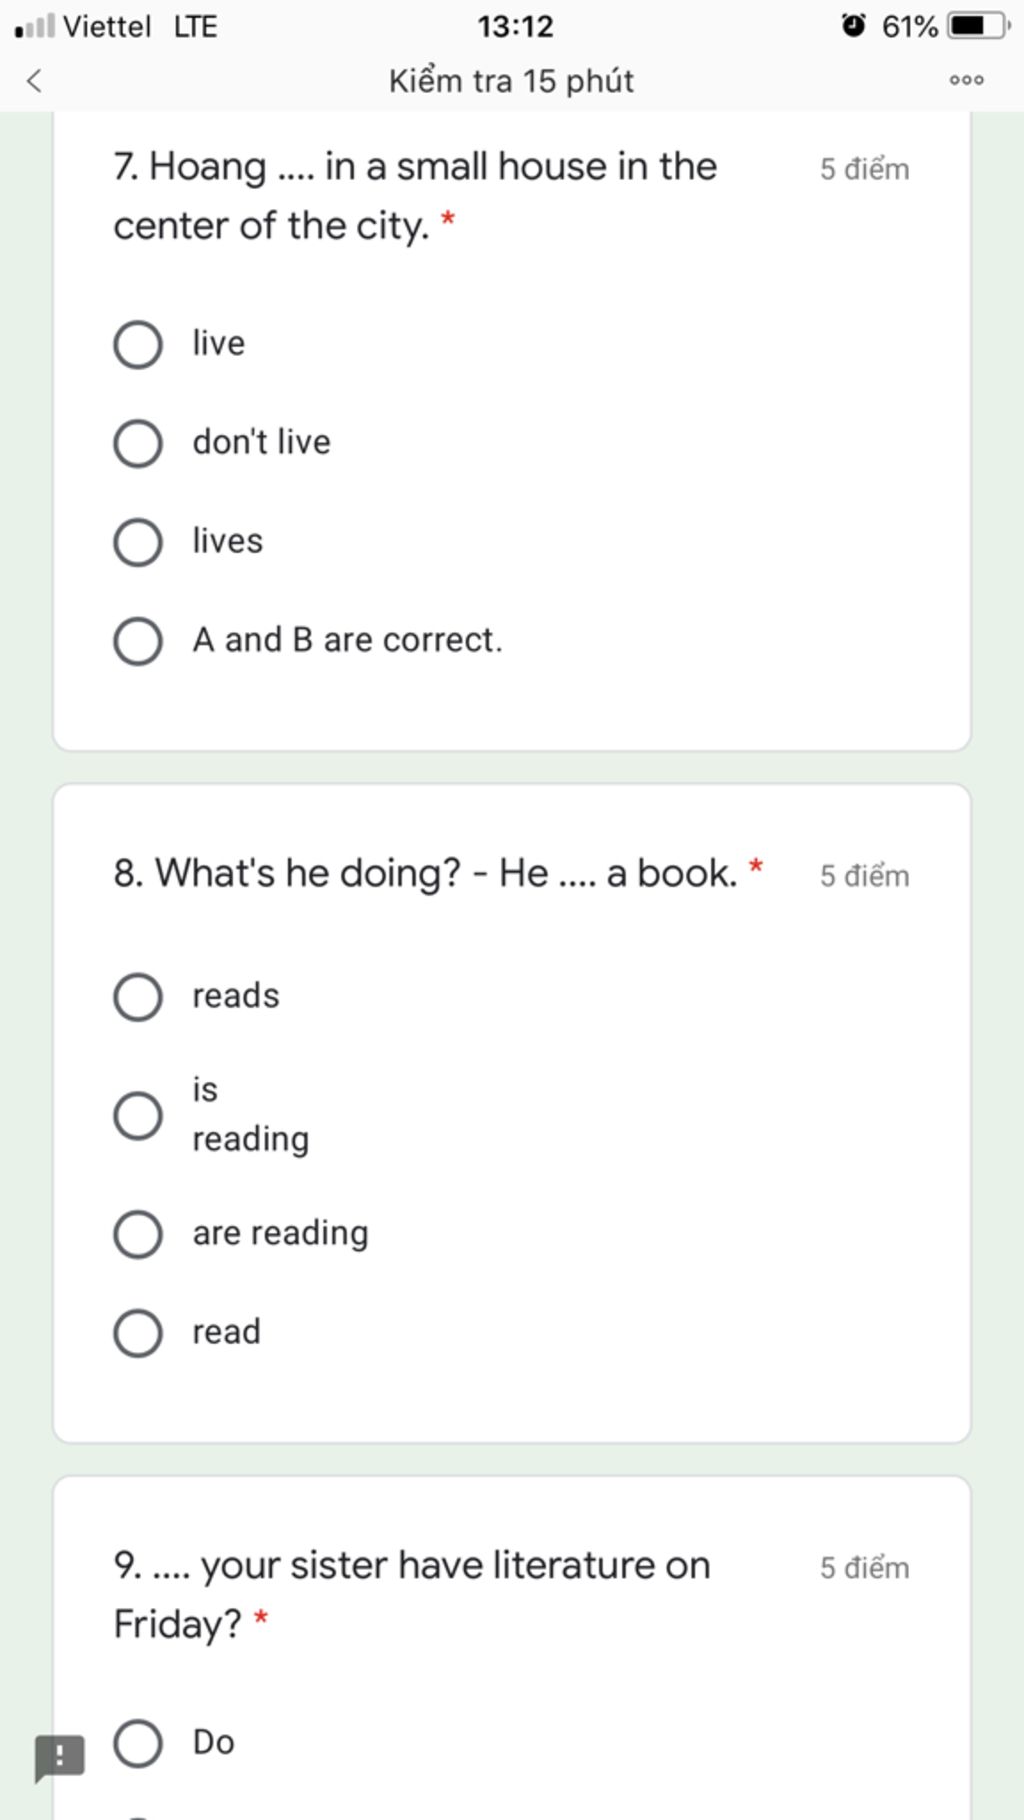This screenshot has width=1024, height=1820.
Task: Tap the report problem feedback icon
Action: [x=59, y=1758]
